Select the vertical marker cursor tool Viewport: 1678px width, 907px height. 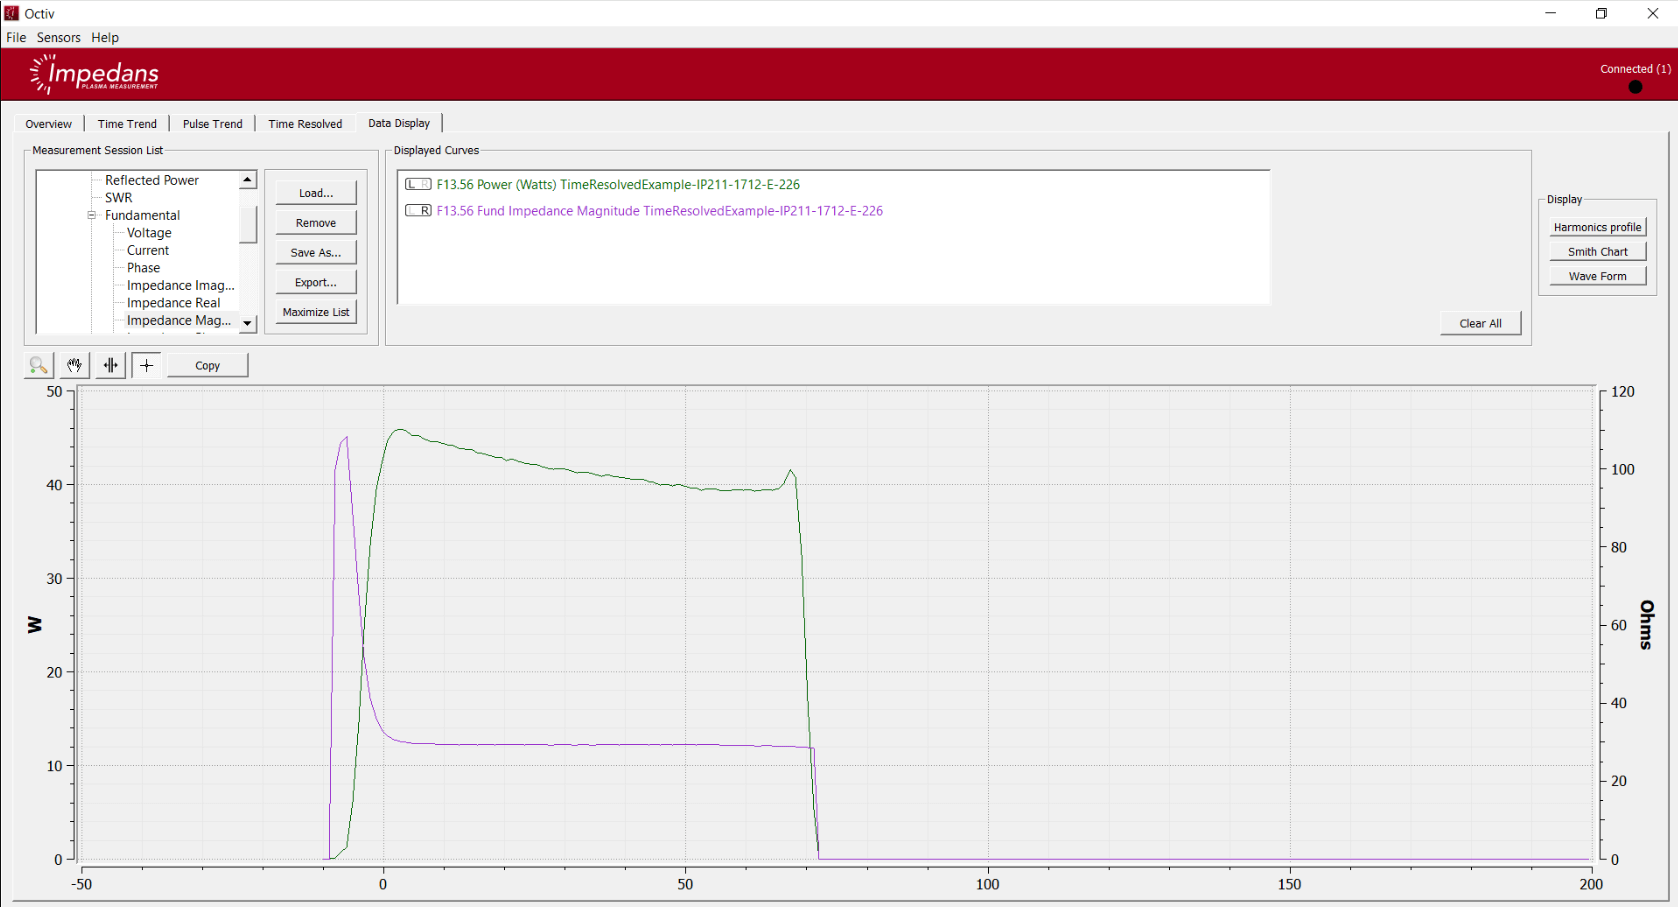tap(110, 366)
